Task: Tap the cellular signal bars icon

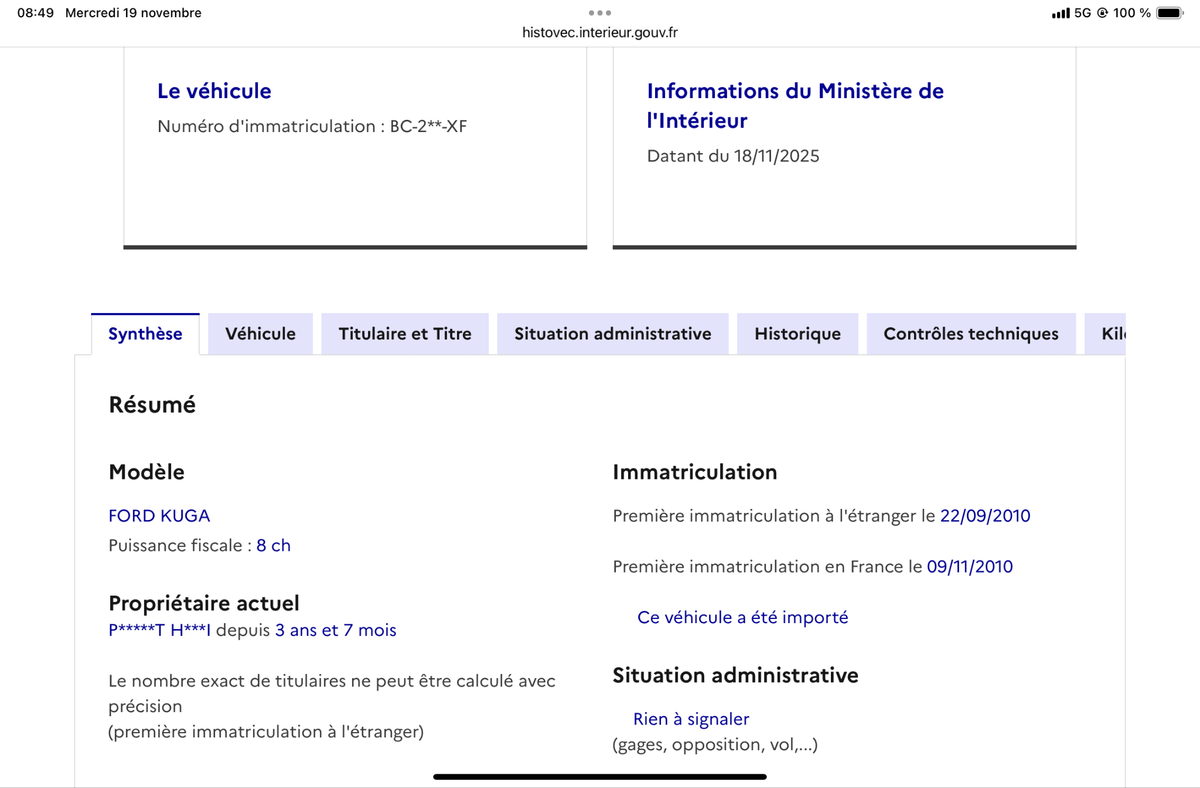Action: [x=1060, y=13]
